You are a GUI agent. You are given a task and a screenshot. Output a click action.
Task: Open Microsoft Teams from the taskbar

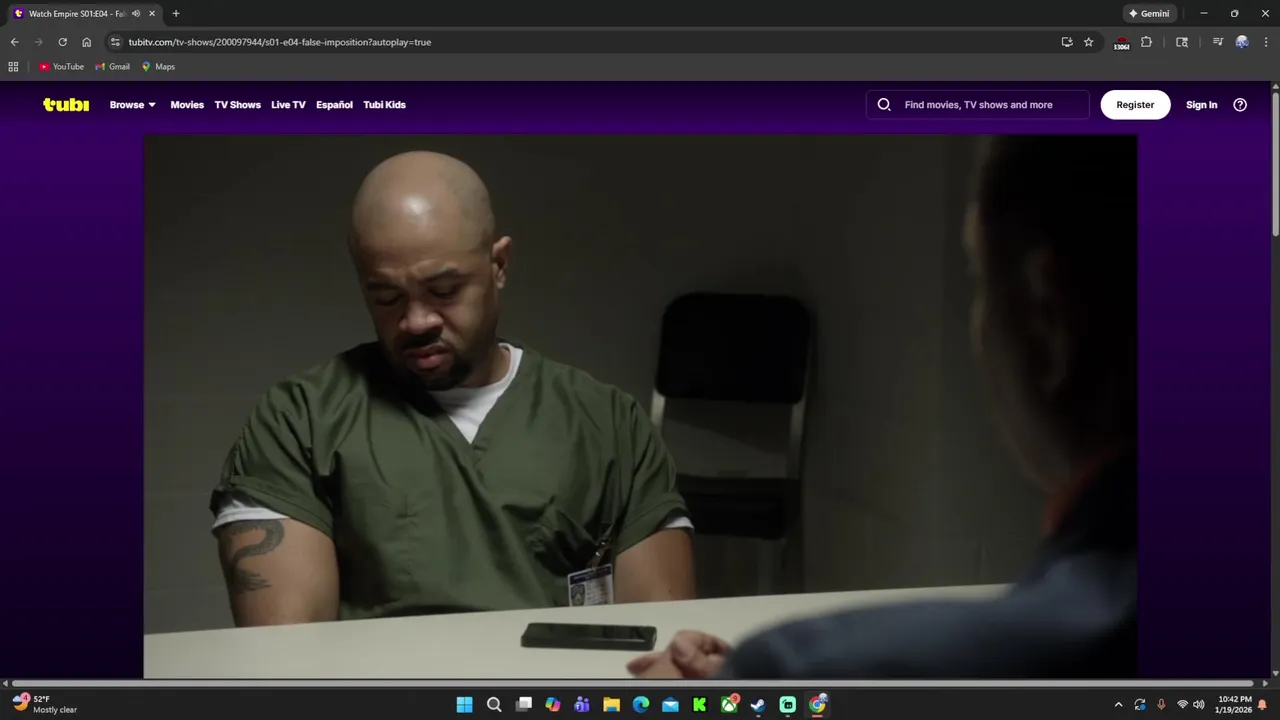pyautogui.click(x=582, y=705)
